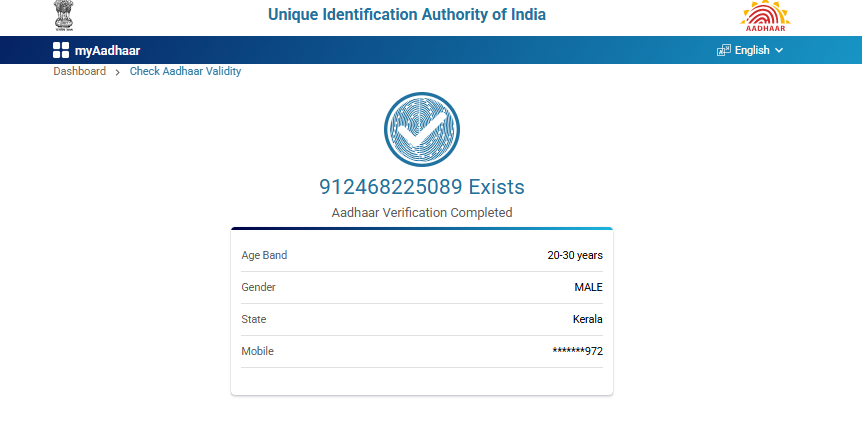Click the Aadhaar Verification Completed text
The image size is (862, 421).
coord(421,212)
